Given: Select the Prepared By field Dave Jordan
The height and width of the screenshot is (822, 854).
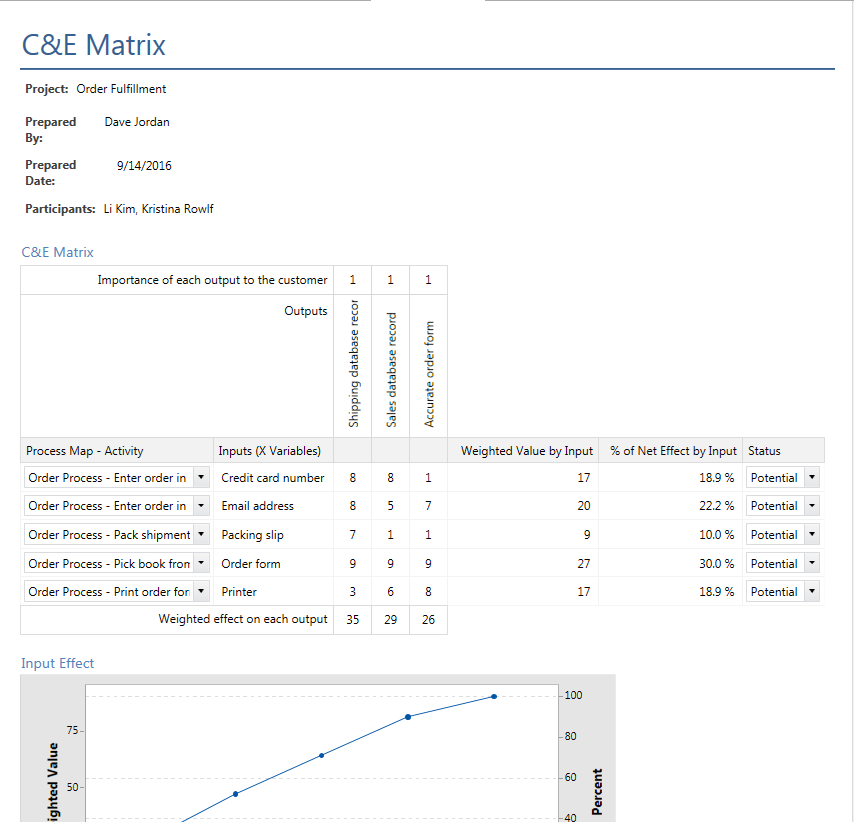Looking at the screenshot, I should 137,122.
